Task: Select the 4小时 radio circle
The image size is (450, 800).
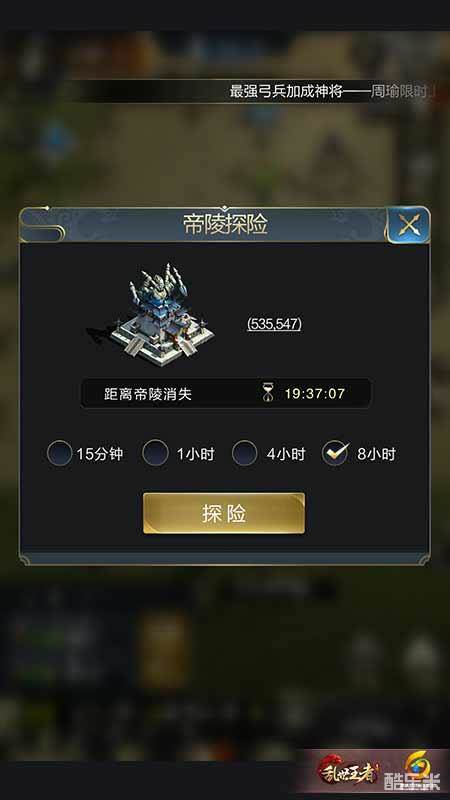Action: (245, 454)
